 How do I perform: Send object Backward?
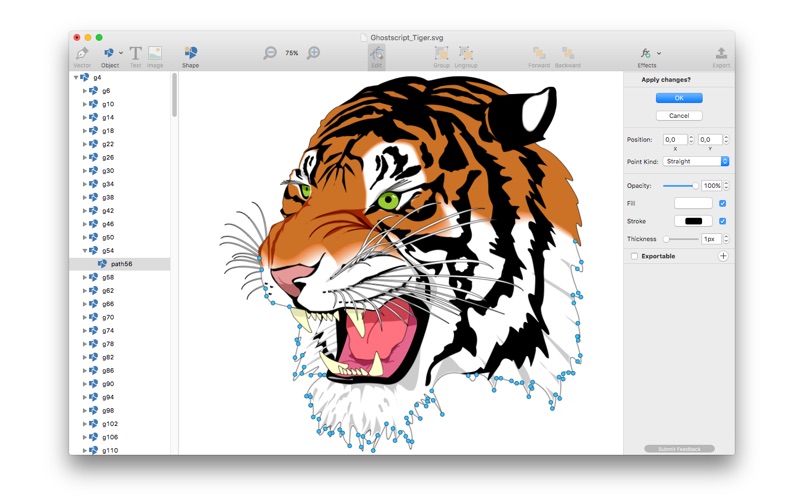568,53
